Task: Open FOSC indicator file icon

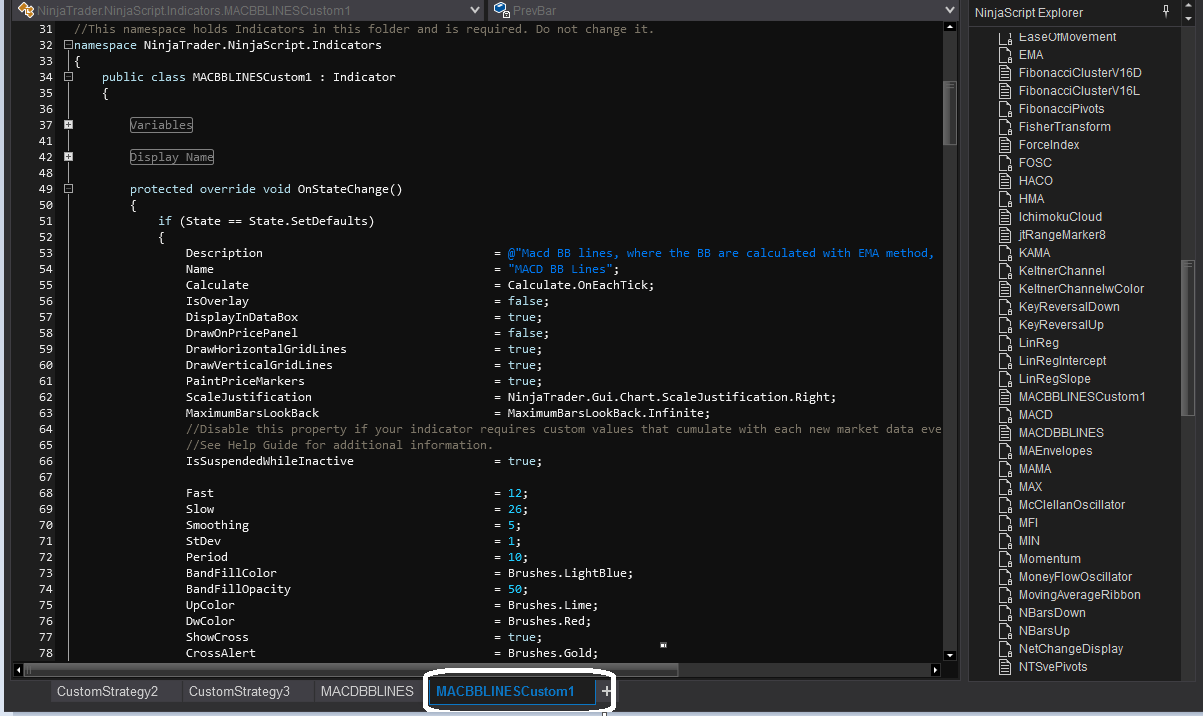Action: coord(1006,163)
